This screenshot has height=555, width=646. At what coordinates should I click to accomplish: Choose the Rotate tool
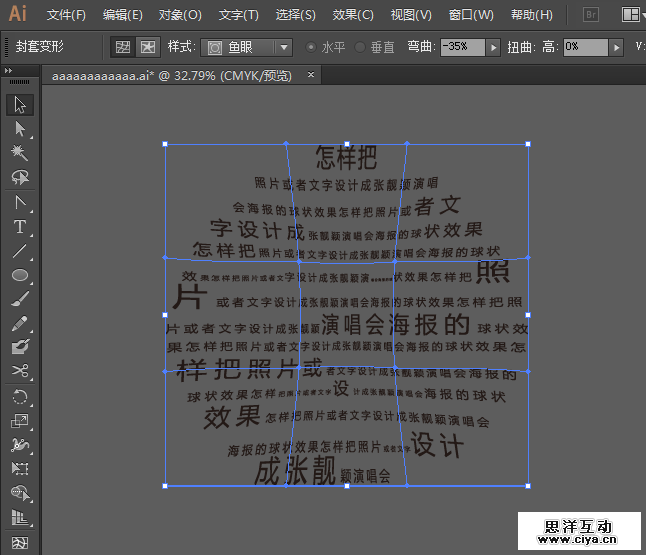(19, 397)
